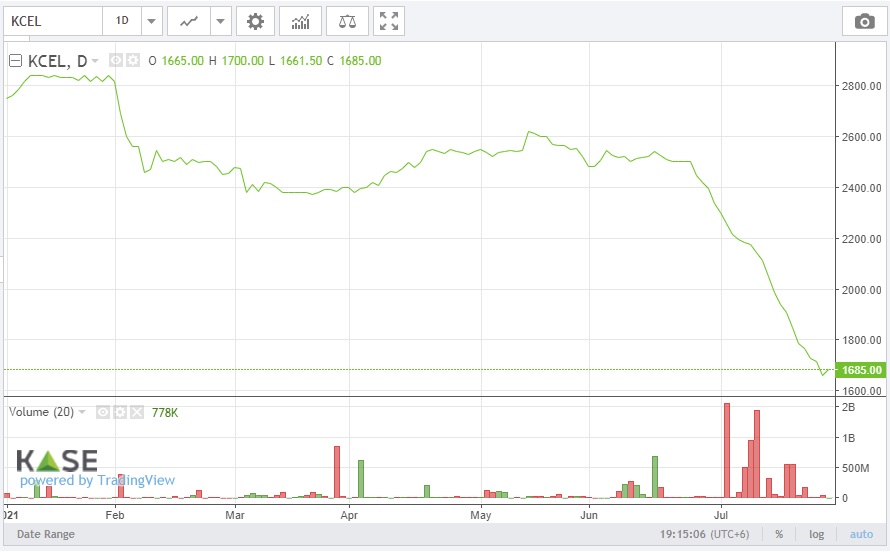
Task: Enter fullscreen mode with arrows icon
Action: pos(391,21)
